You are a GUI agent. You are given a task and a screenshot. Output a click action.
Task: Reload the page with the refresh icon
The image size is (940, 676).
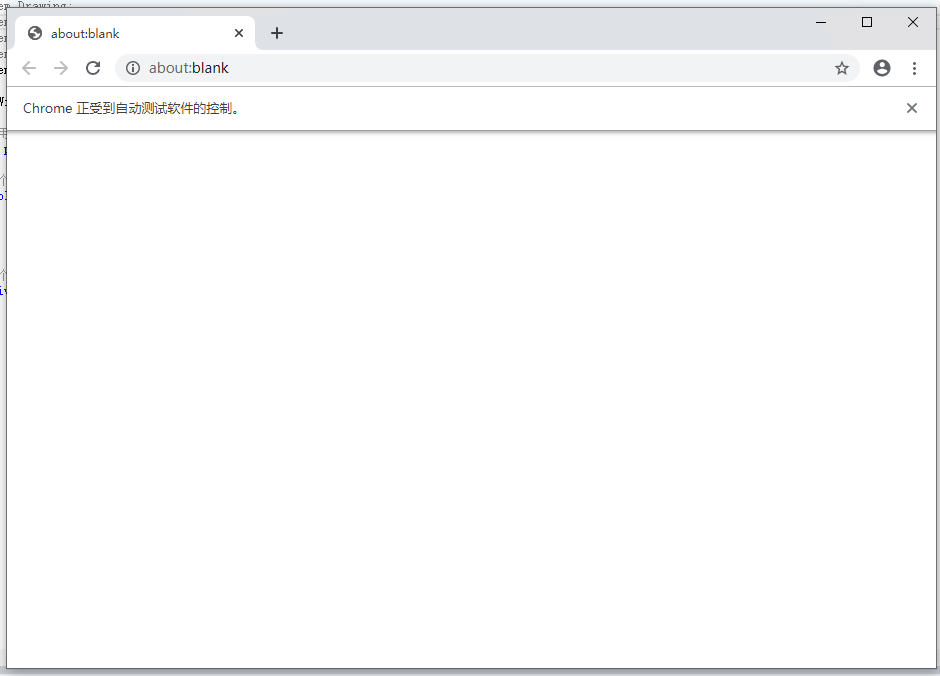pyautogui.click(x=93, y=68)
